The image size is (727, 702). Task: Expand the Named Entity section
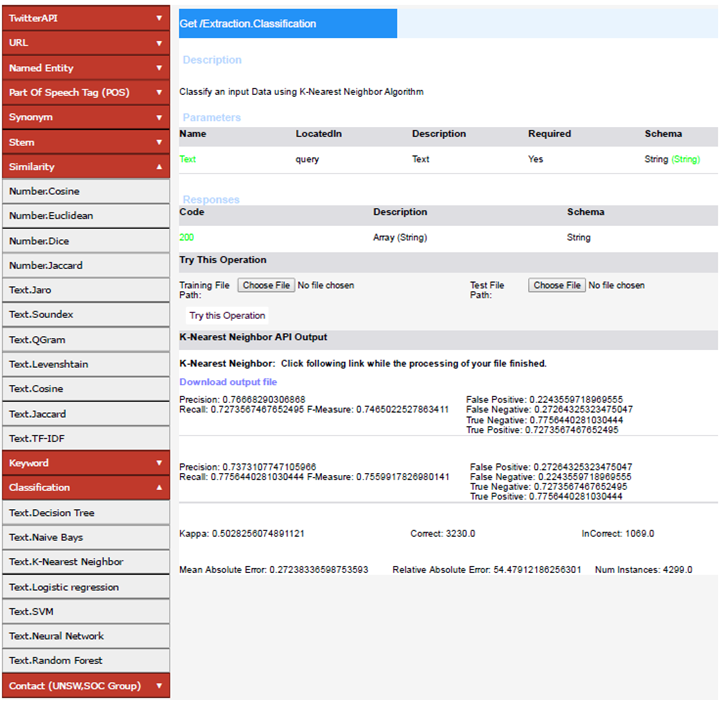click(x=85, y=68)
